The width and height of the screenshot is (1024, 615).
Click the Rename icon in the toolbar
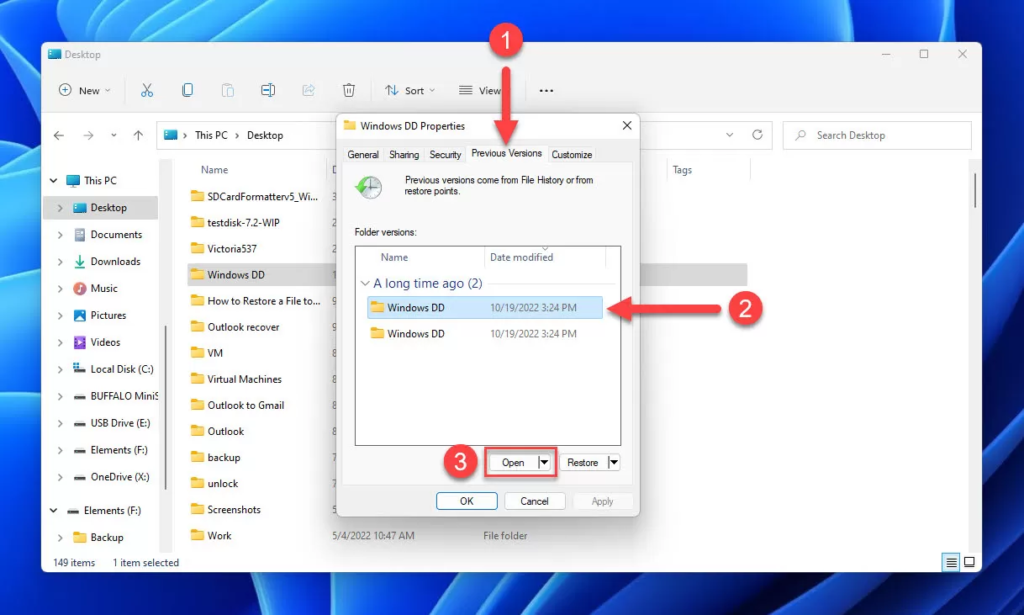pyautogui.click(x=268, y=90)
